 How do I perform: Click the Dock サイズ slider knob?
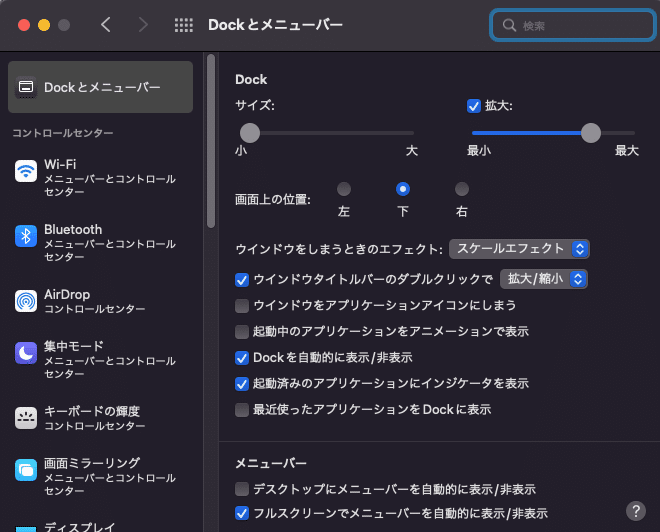250,133
